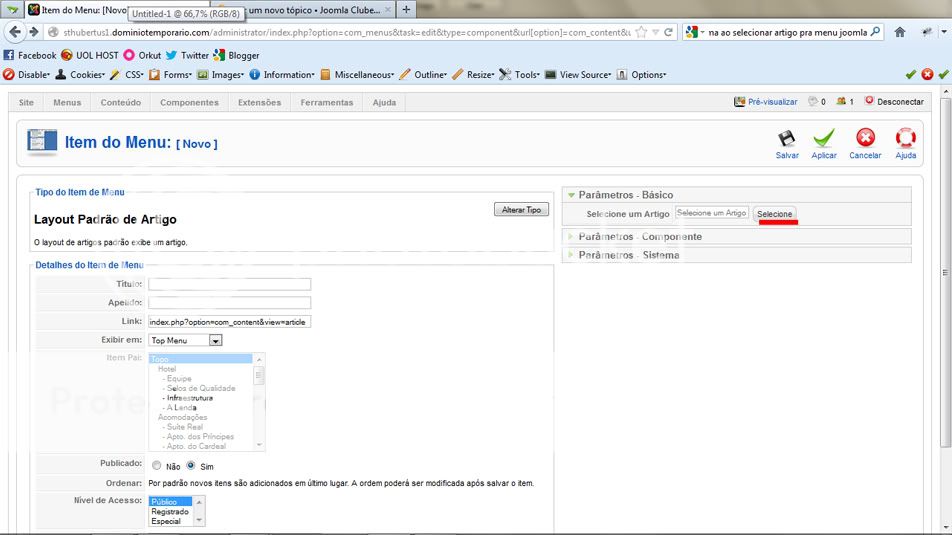Viewport: 952px width, 535px height.
Task: Open the Conteúdo menu
Action: click(x=120, y=102)
